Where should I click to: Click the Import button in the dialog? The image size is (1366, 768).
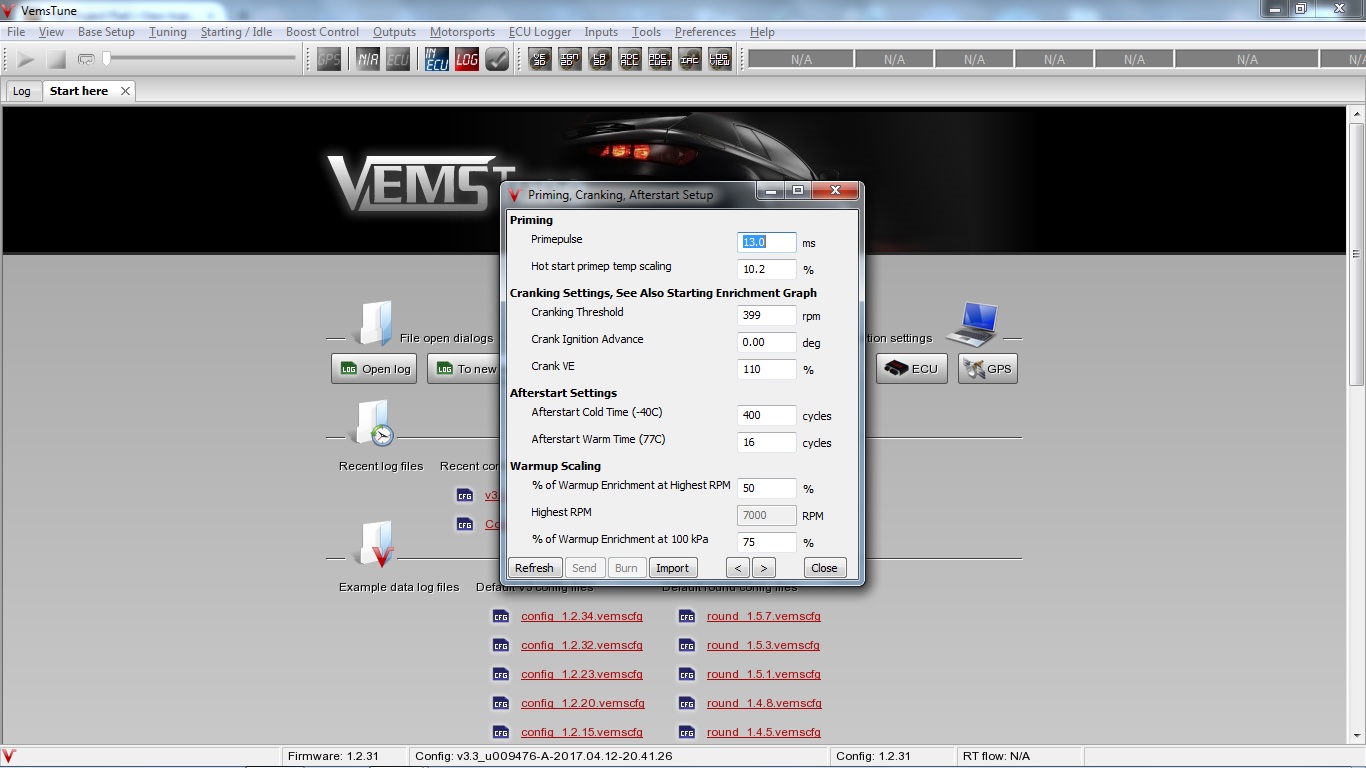[672, 568]
